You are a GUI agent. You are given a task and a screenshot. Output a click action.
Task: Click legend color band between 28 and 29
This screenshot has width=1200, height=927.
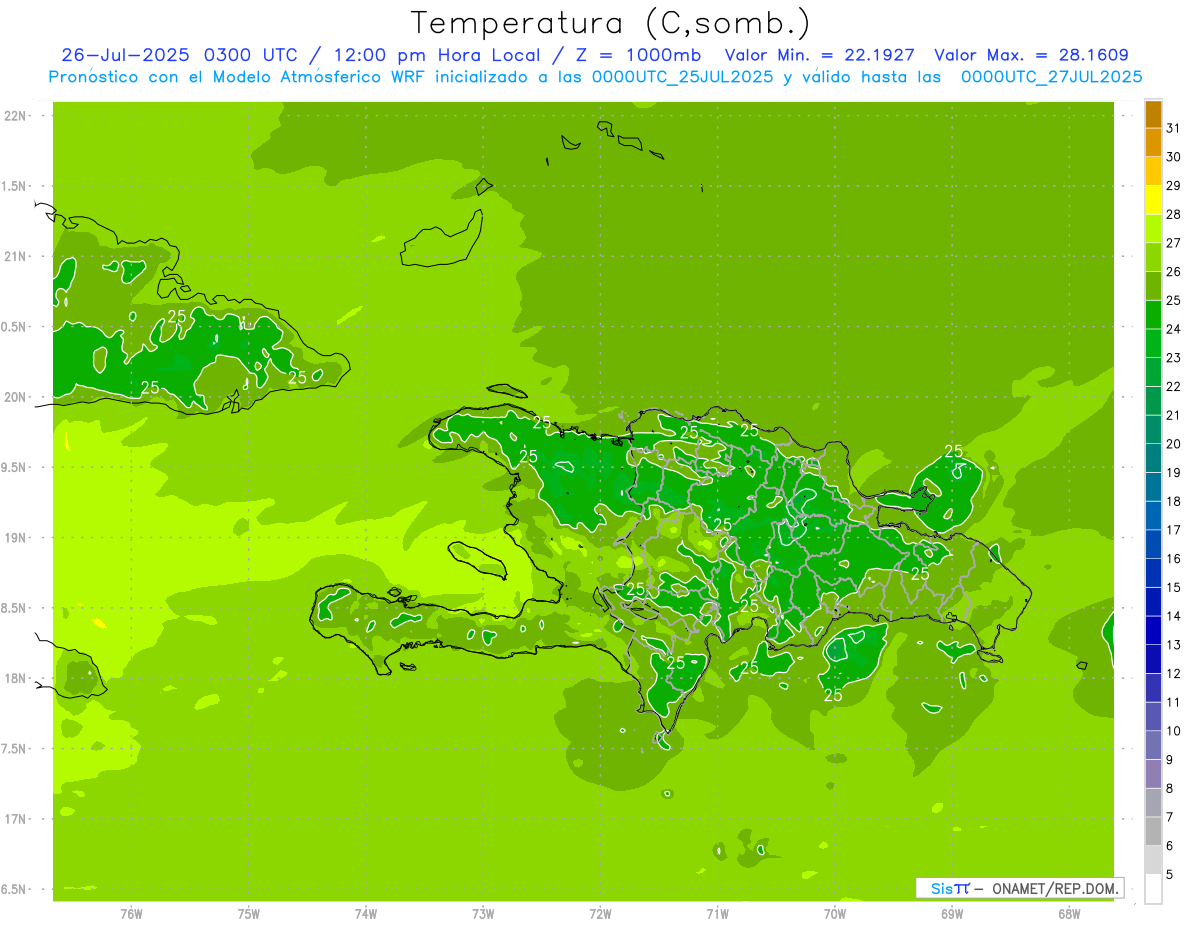(x=1153, y=200)
